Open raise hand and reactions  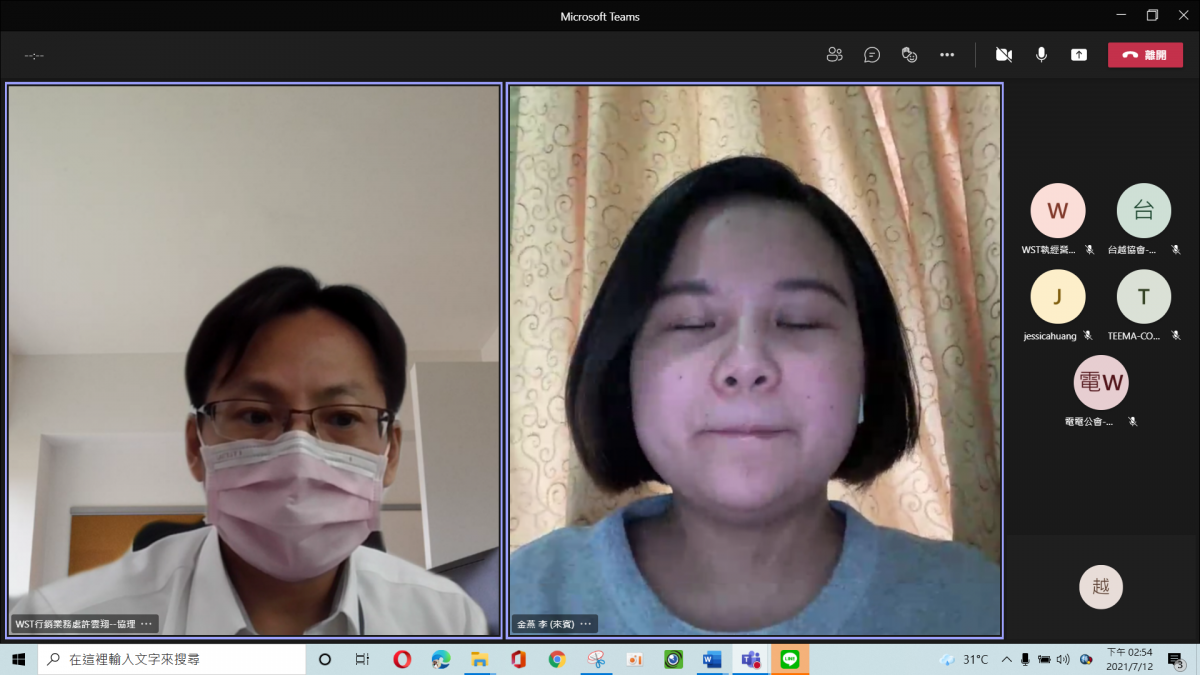click(910, 55)
